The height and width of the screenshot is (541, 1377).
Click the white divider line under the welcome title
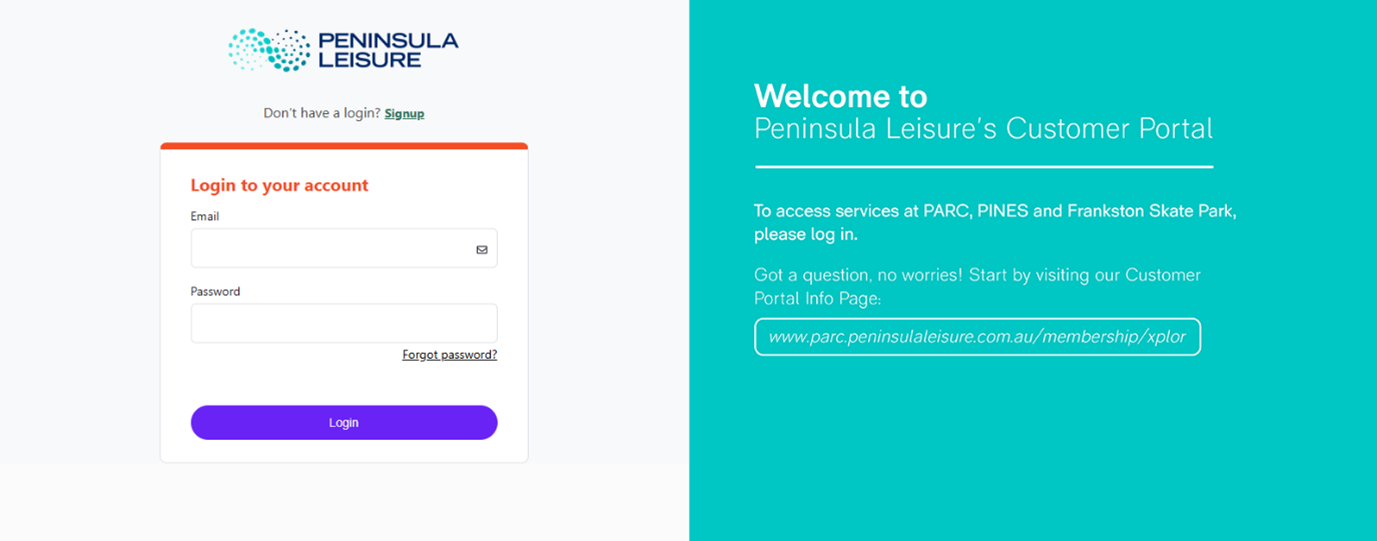point(984,167)
